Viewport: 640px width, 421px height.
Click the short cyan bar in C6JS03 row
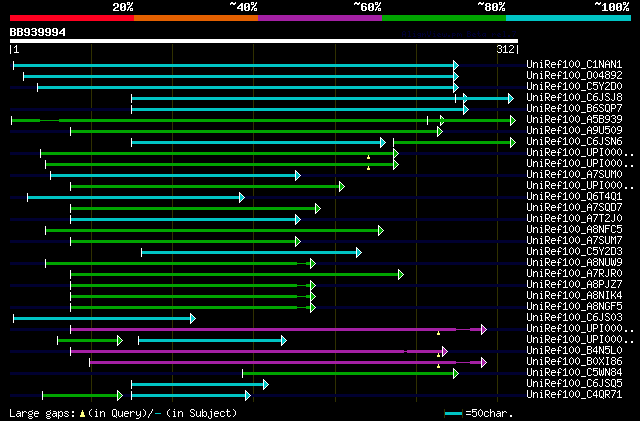(104, 319)
